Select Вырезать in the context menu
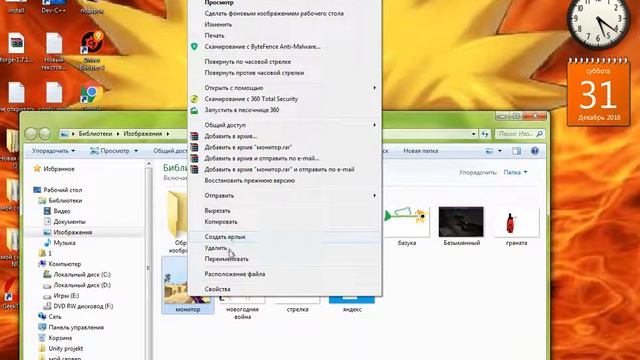Screen dimensions: 640x360 [x=218, y=211]
